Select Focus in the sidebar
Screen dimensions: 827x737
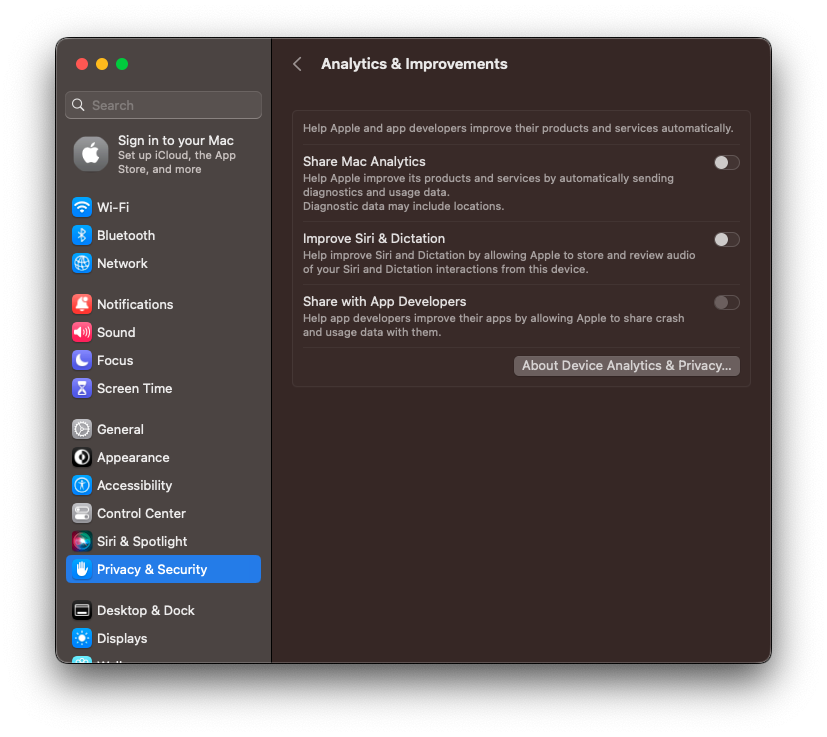[115, 360]
